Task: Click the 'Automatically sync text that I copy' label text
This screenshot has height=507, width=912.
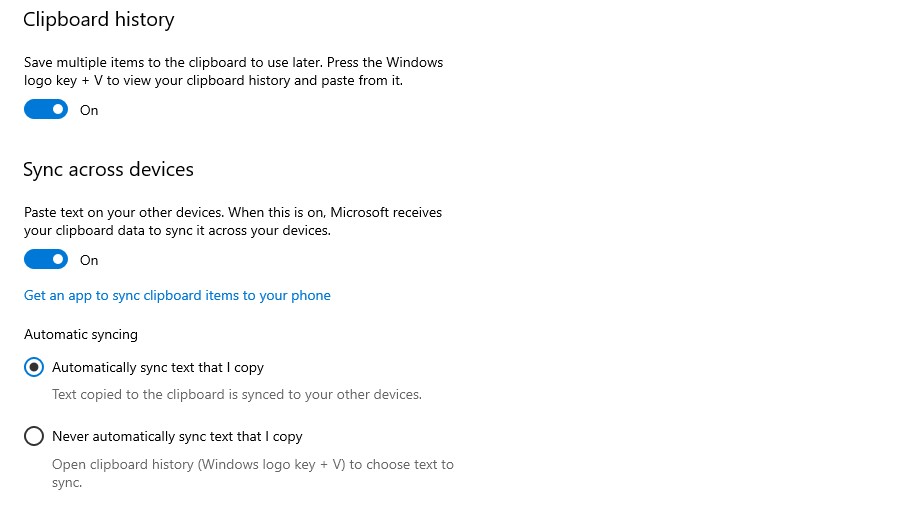Action: click(158, 367)
